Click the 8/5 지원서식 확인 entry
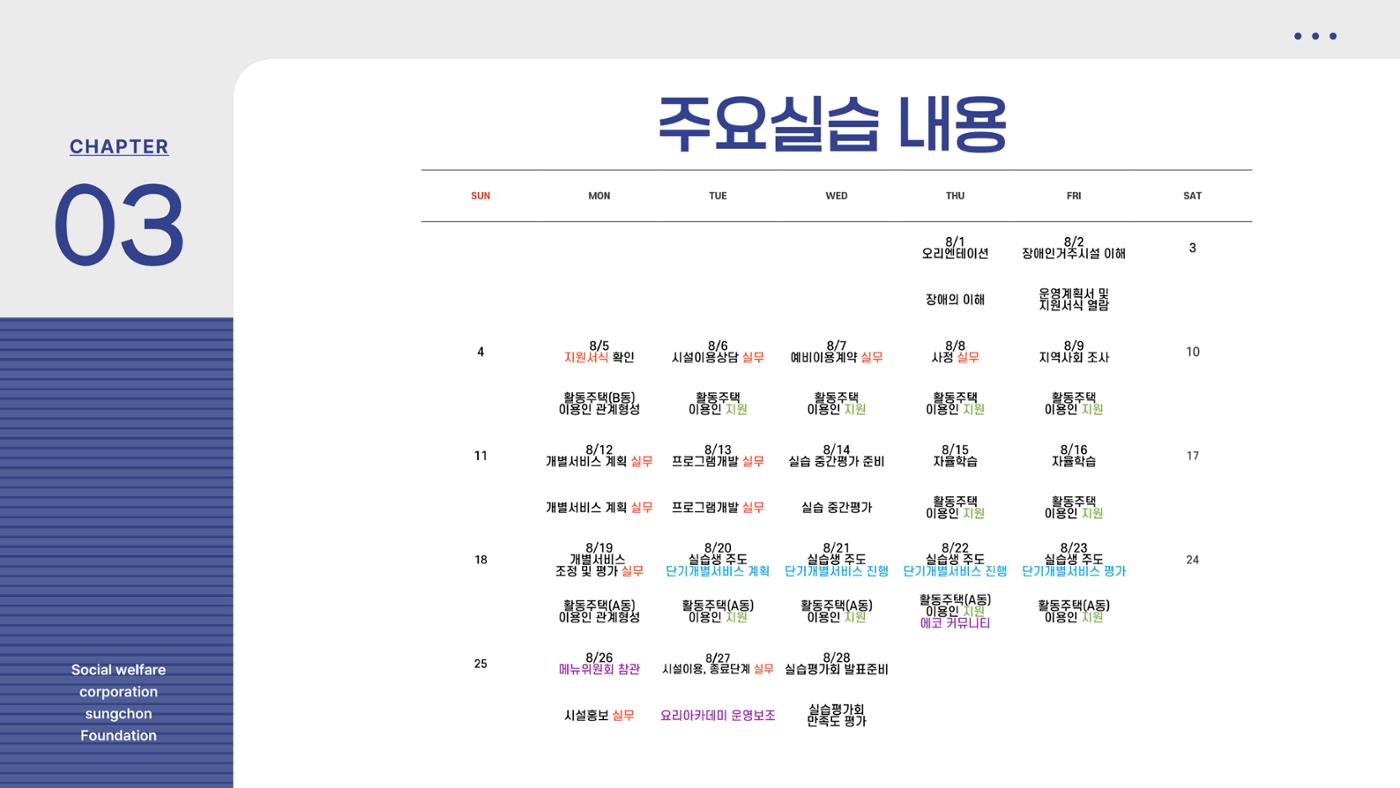1400x788 pixels. pos(599,352)
